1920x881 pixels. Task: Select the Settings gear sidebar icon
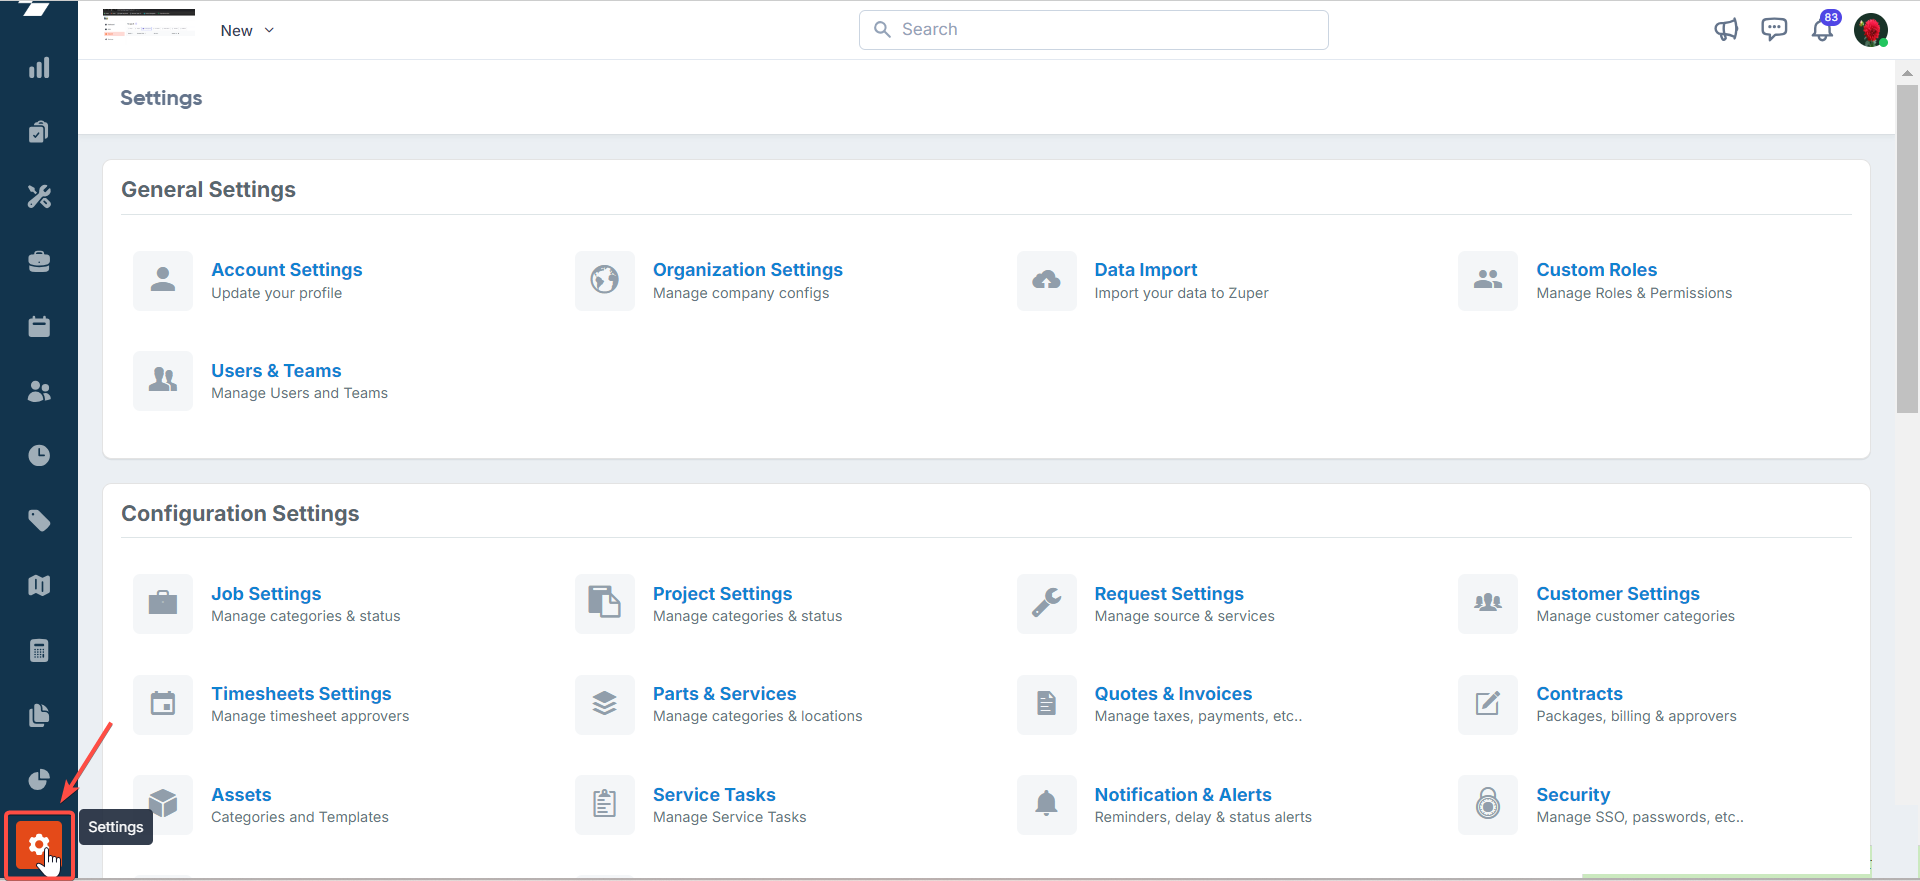(x=39, y=845)
